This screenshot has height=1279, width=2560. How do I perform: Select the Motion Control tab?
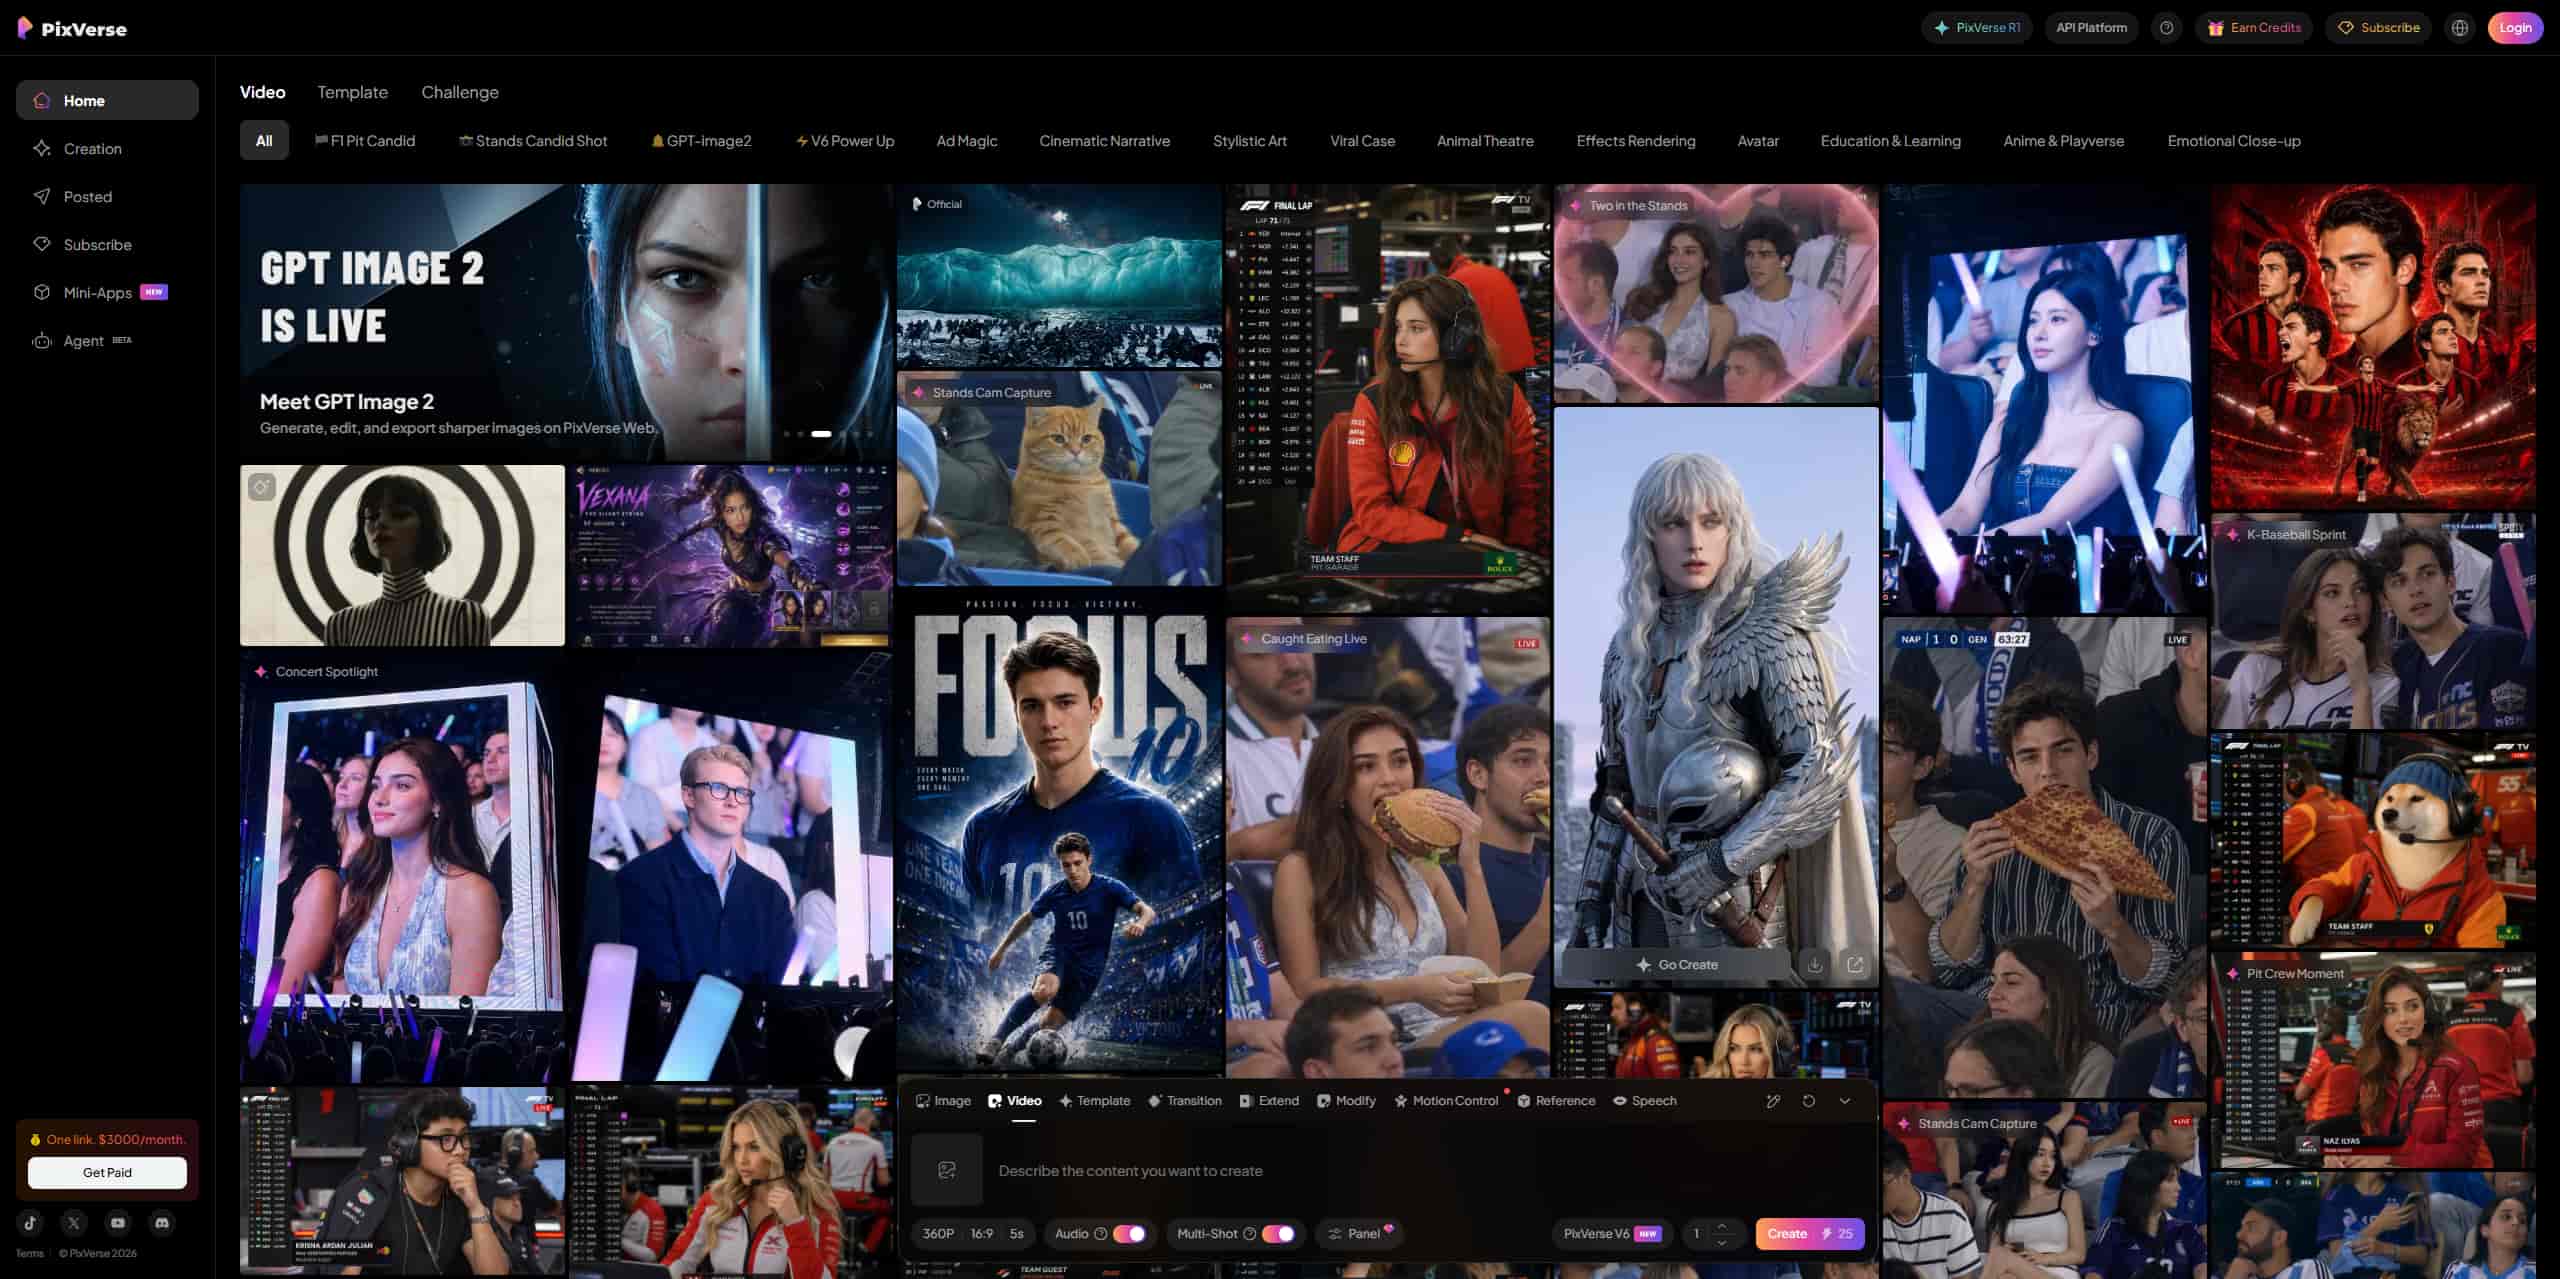coord(1446,1101)
